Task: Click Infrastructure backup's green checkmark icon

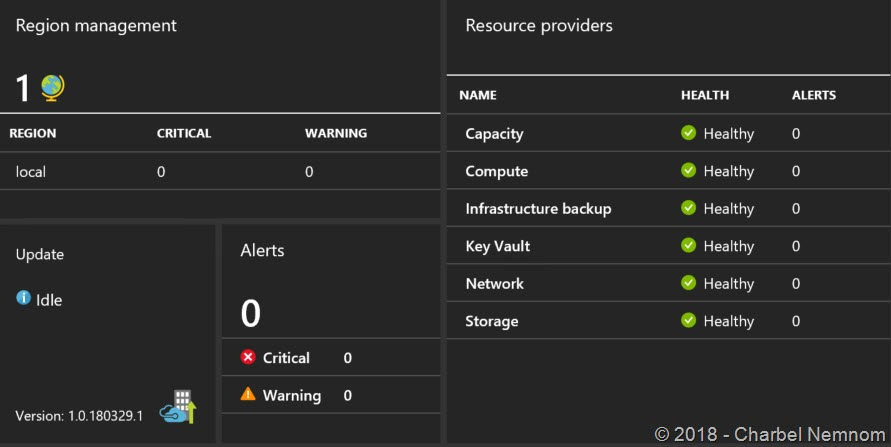Action: [x=688, y=207]
